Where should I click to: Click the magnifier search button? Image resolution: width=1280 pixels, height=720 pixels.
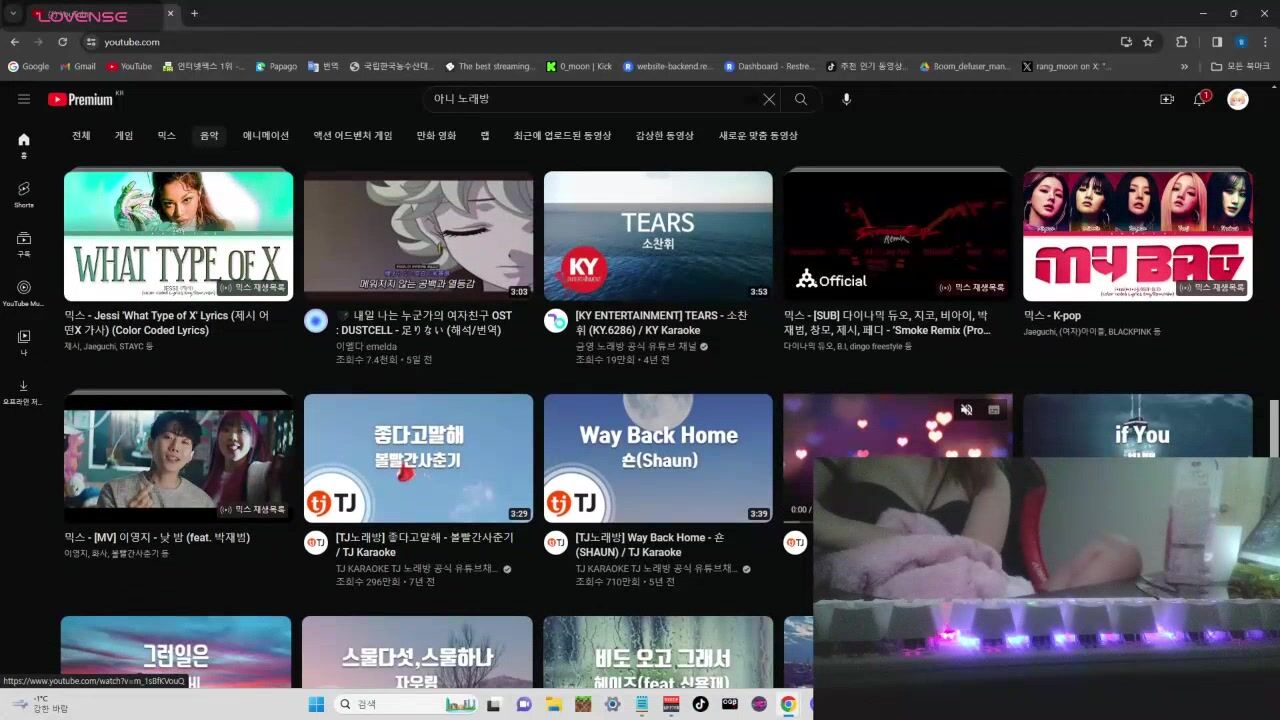(x=800, y=99)
